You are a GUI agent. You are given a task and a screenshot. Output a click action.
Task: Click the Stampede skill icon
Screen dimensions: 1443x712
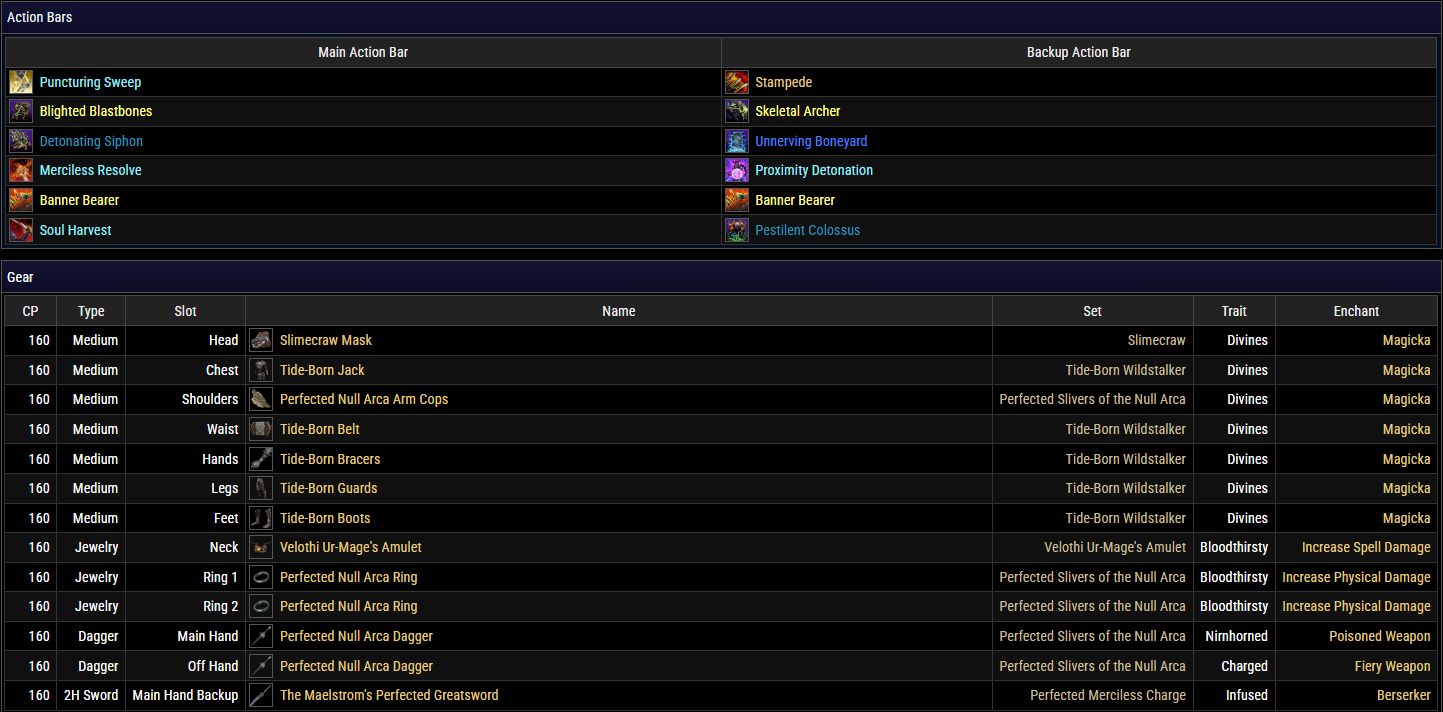click(x=737, y=82)
